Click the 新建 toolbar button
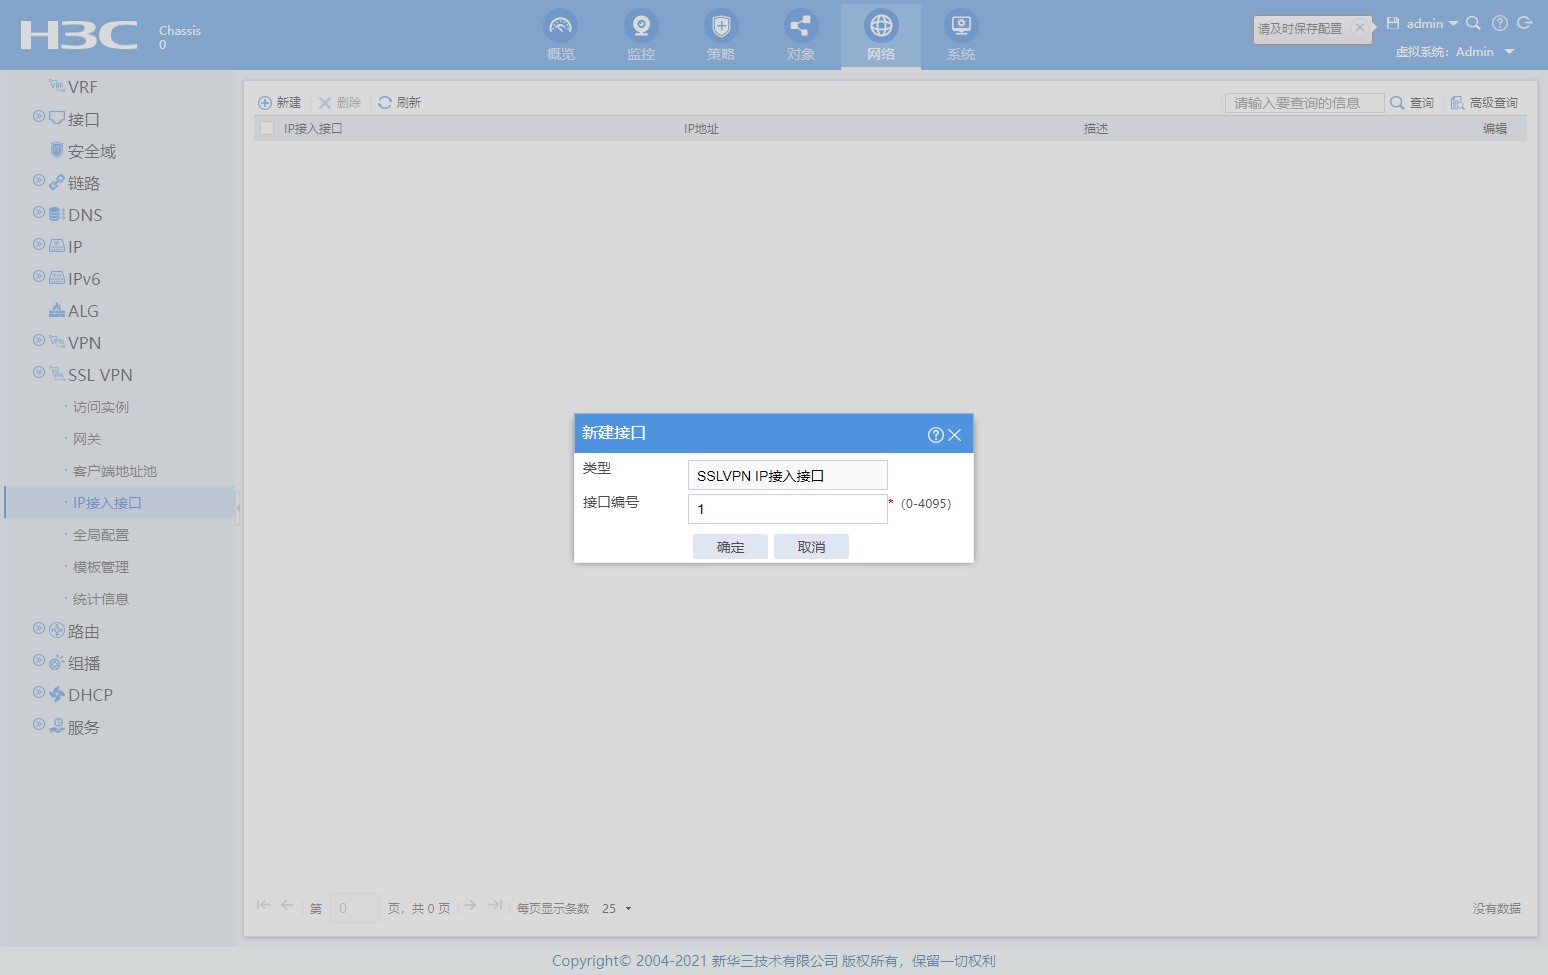This screenshot has width=1548, height=975. 280,103
